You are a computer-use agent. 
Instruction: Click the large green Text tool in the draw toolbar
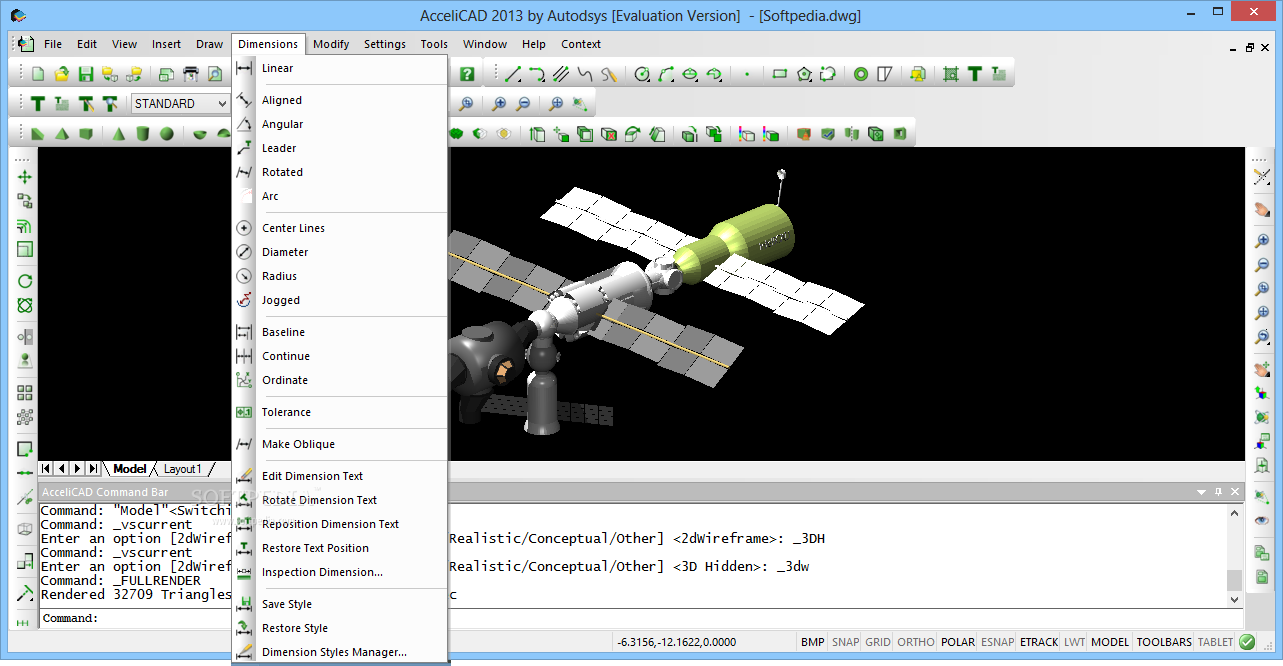point(975,74)
